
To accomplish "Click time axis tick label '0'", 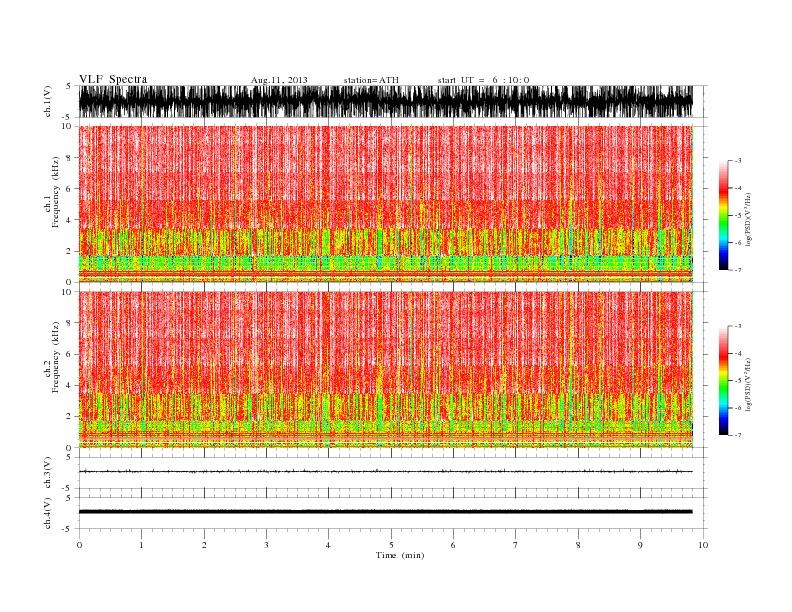I will (79, 545).
